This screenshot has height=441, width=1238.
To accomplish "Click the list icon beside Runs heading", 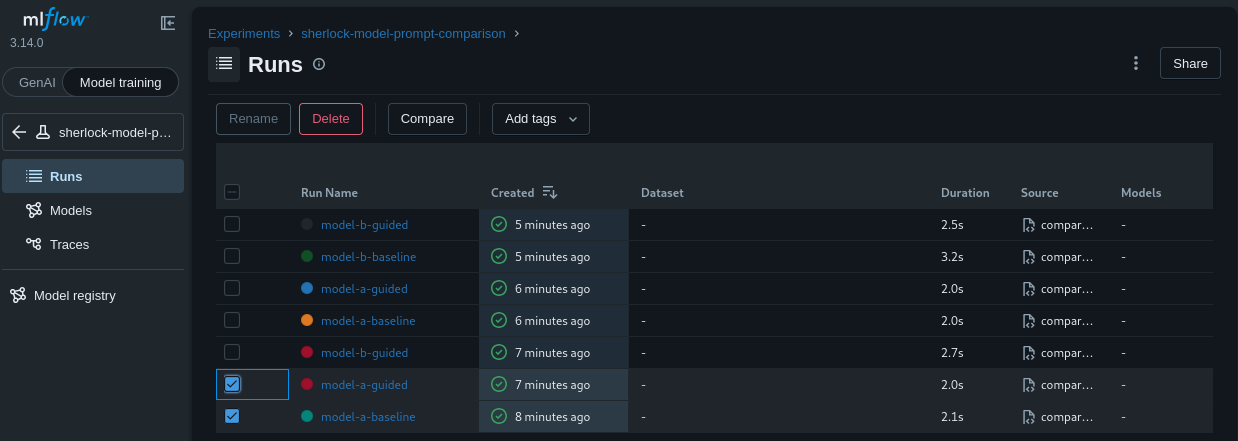I will click(x=224, y=64).
